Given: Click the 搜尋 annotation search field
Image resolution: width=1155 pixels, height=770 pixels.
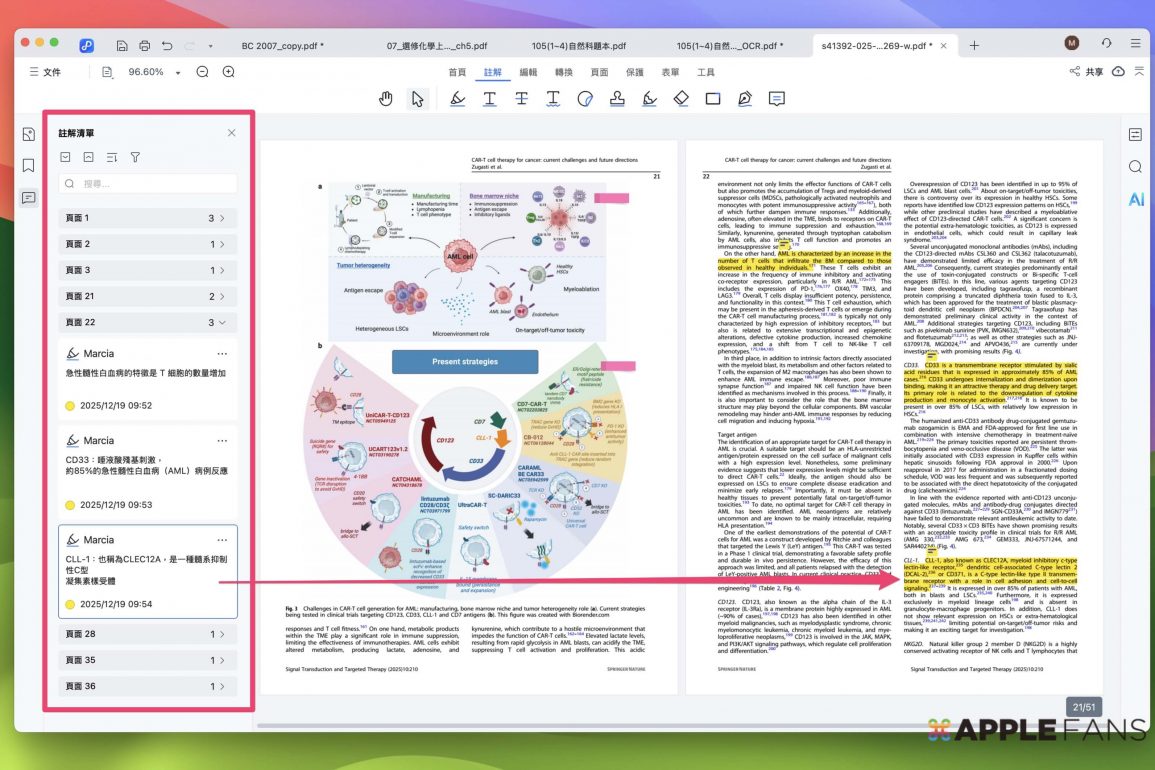Looking at the screenshot, I should click(148, 184).
